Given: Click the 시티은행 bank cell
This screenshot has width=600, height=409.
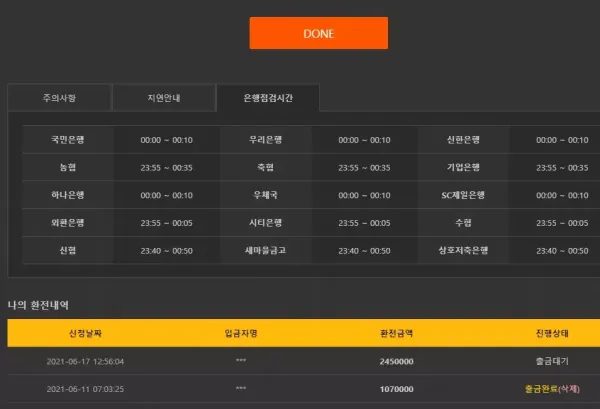Looking at the screenshot, I should click(266, 222).
